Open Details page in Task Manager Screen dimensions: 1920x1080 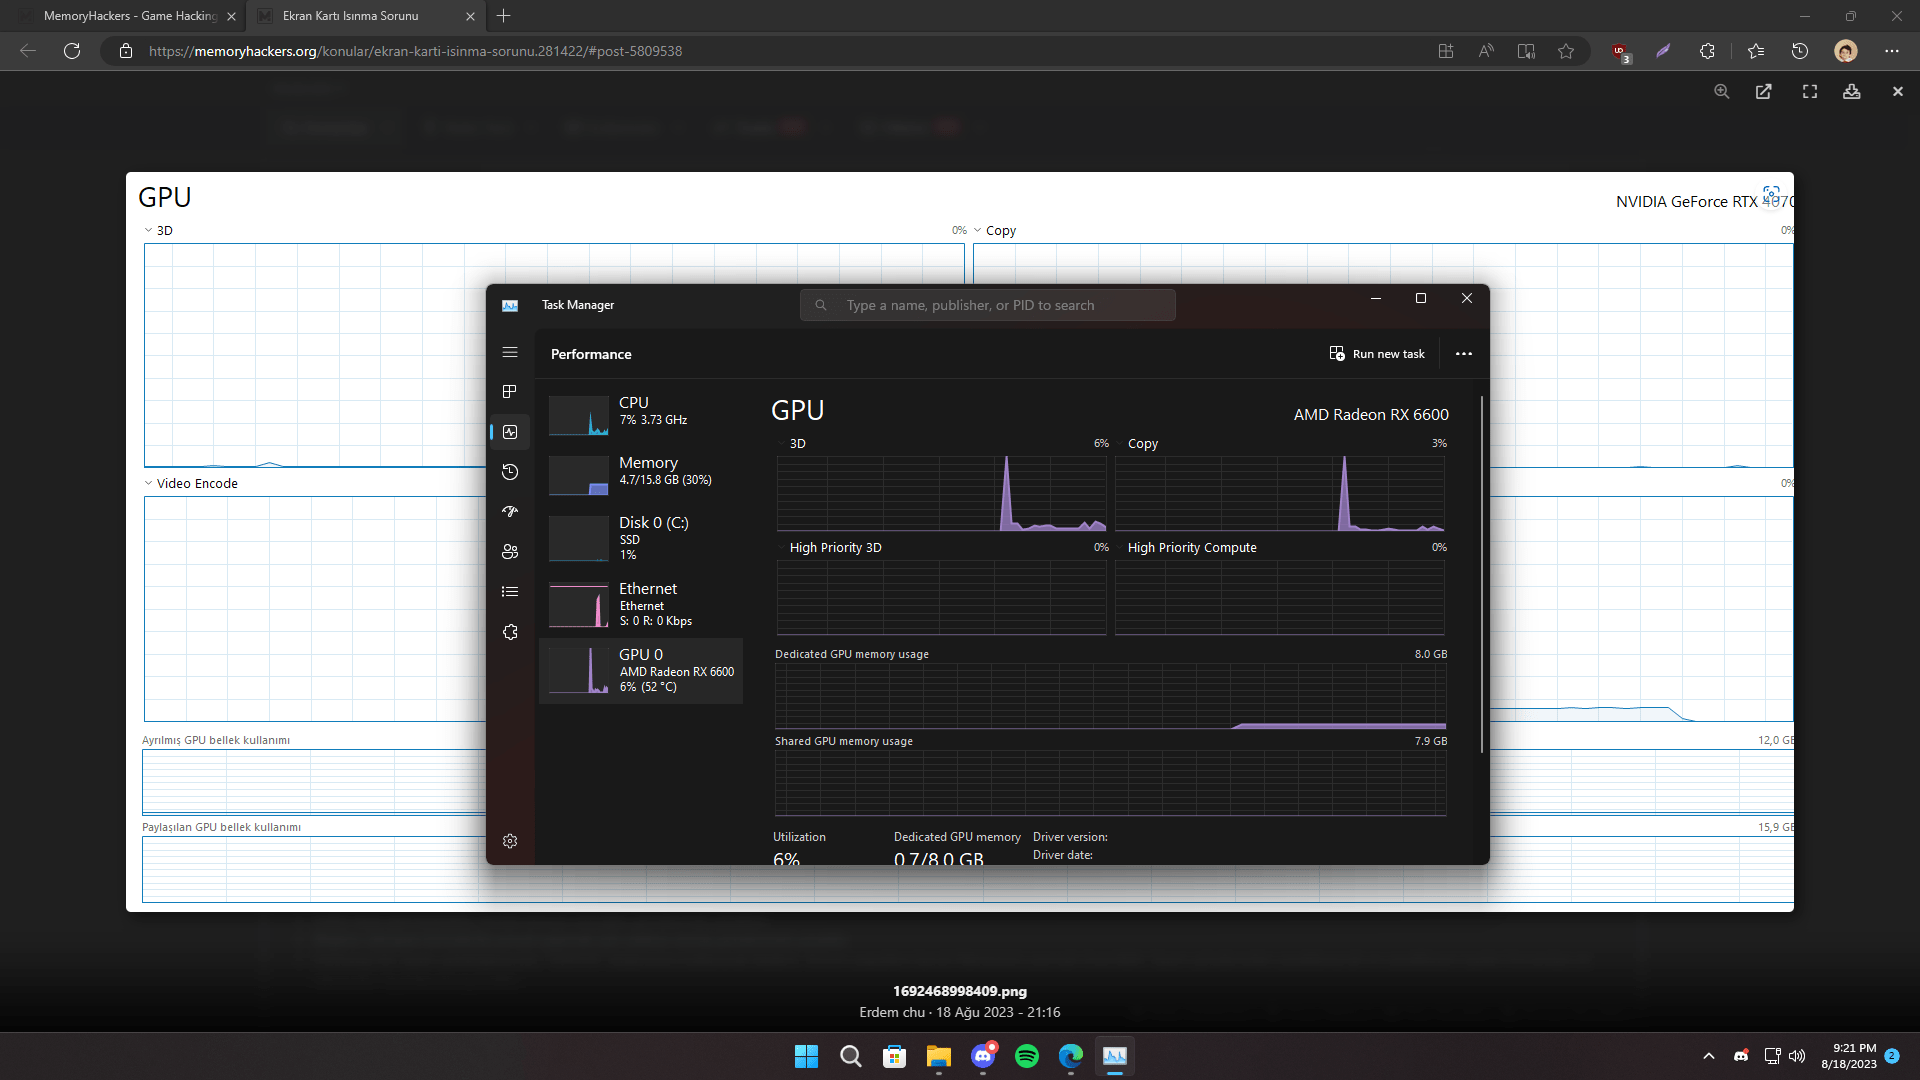tap(510, 592)
